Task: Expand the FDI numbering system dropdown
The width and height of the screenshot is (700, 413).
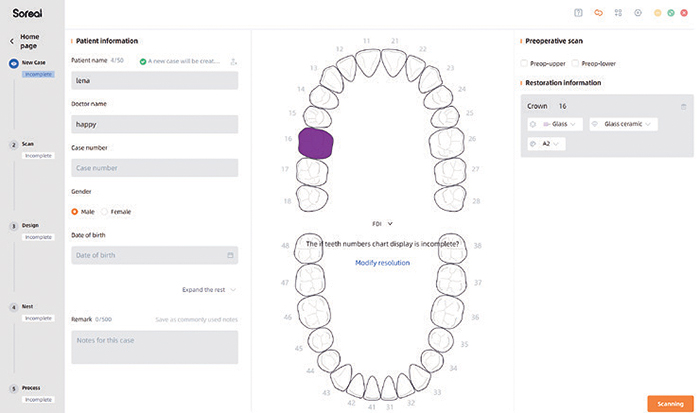Action: click(383, 224)
